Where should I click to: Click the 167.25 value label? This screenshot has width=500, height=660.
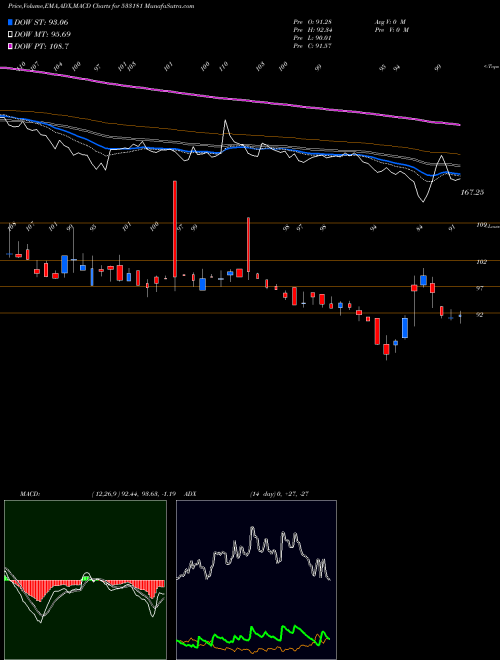(x=473, y=192)
